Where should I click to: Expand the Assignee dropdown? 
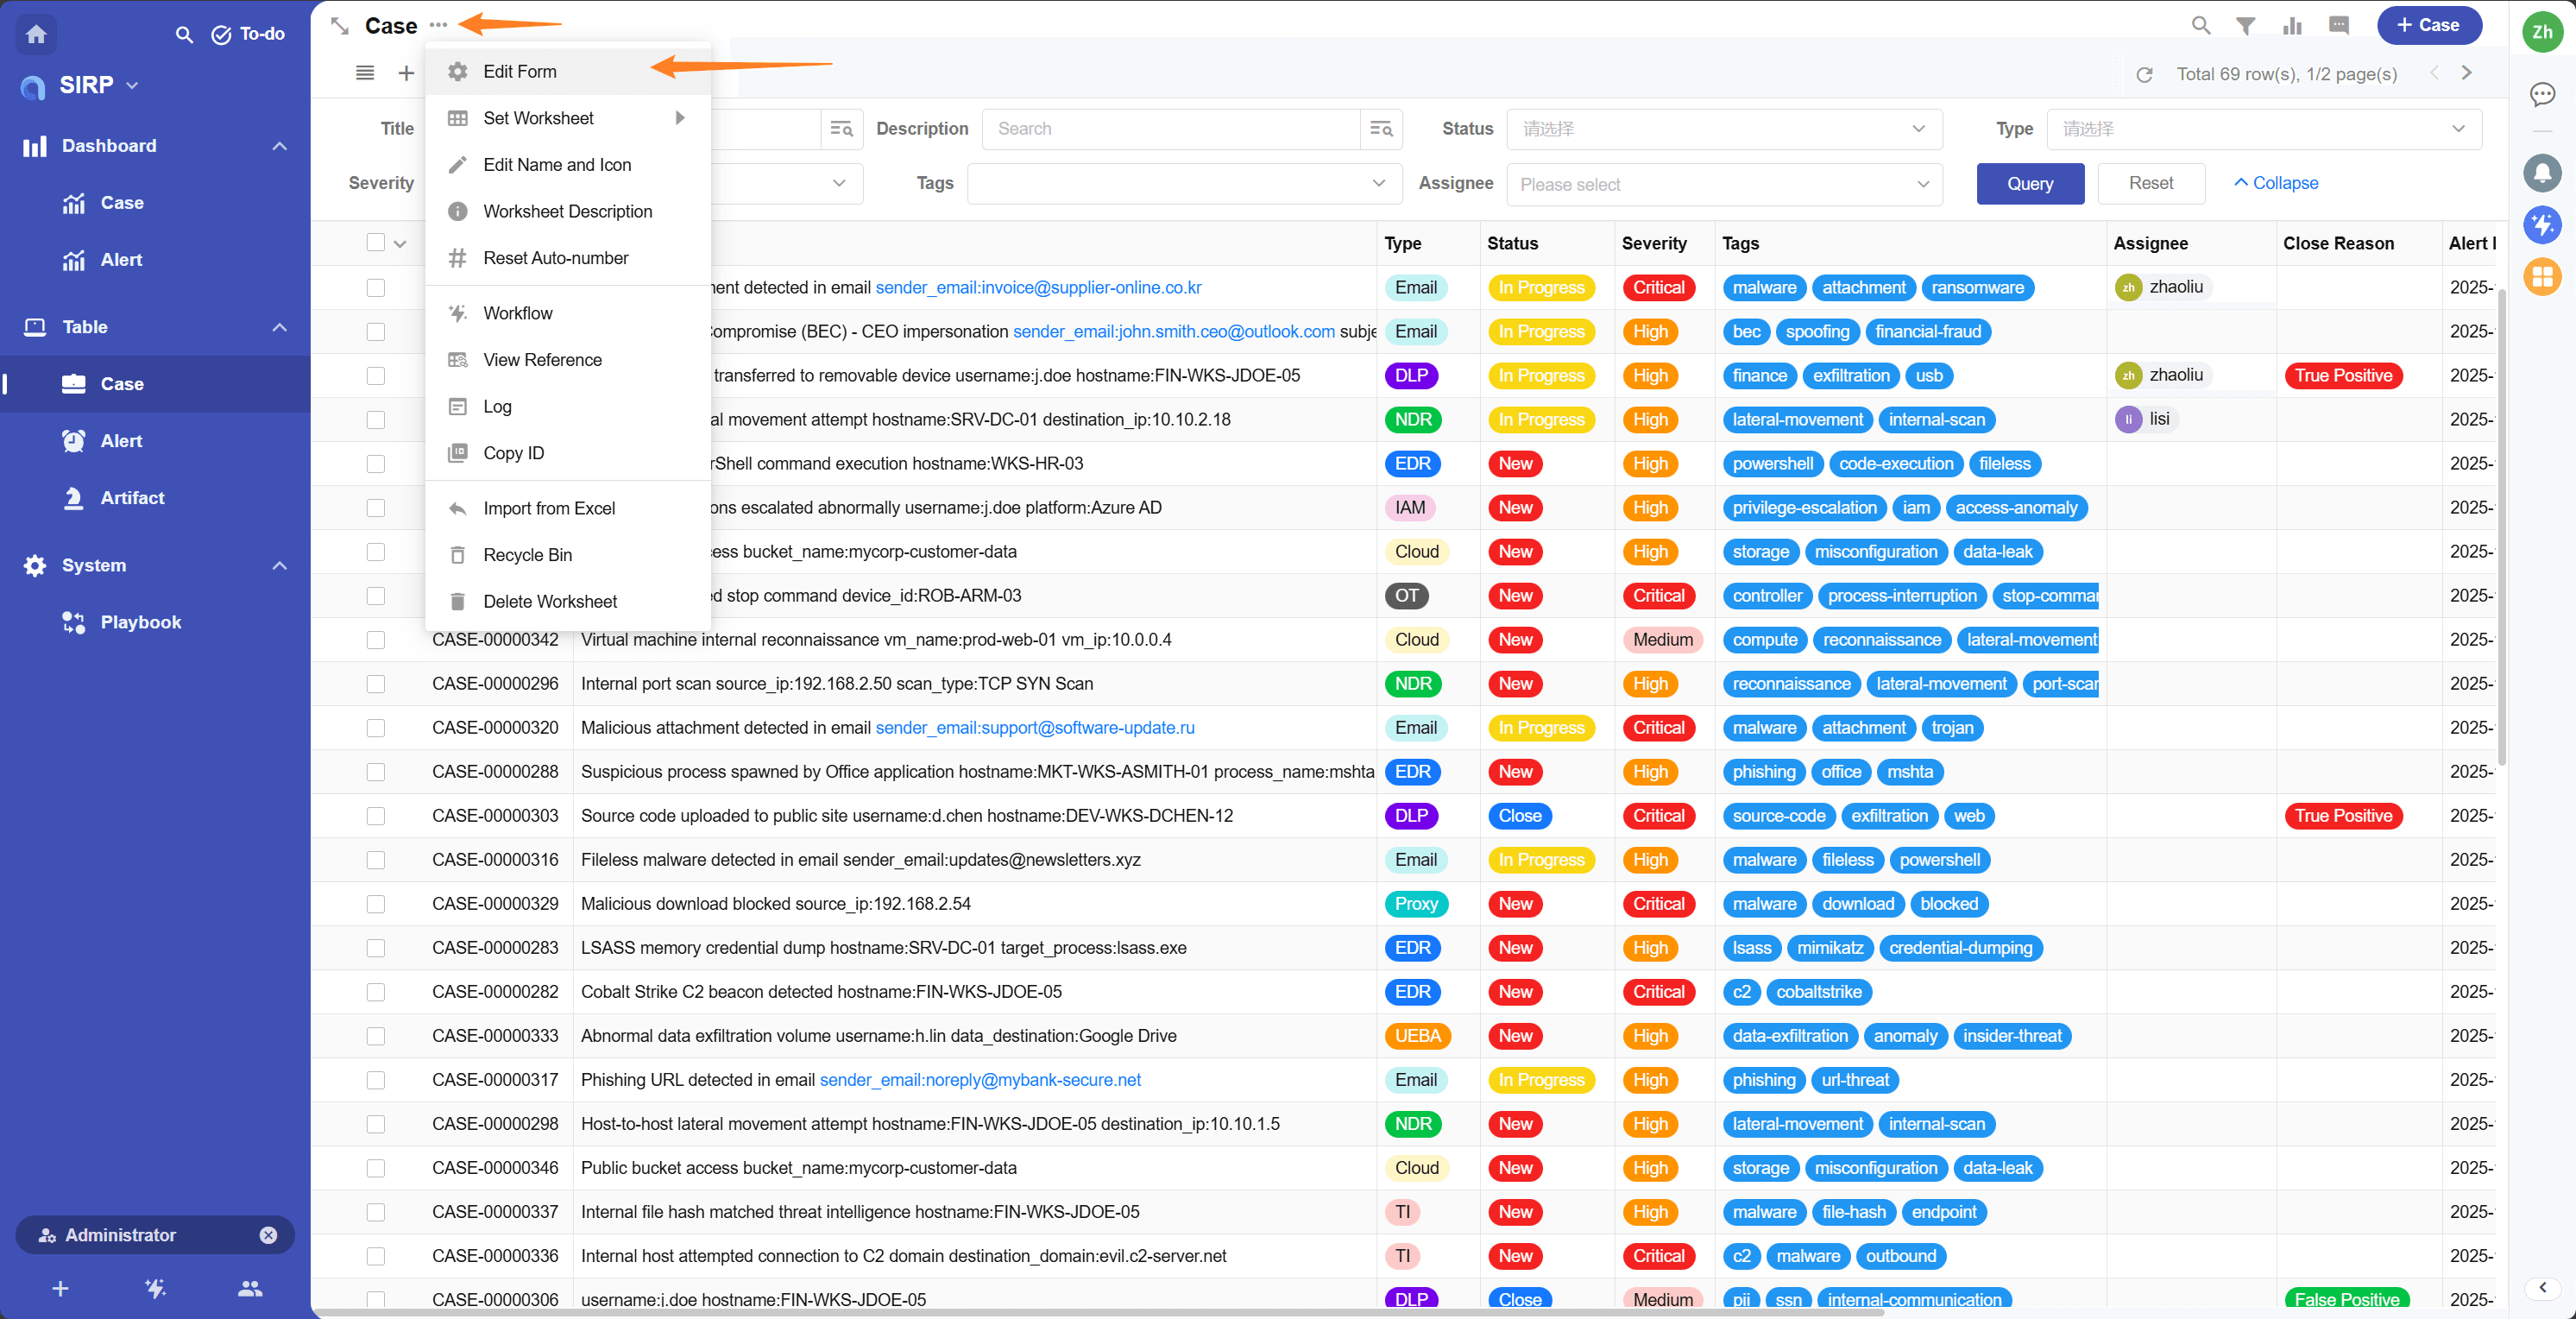(1723, 184)
